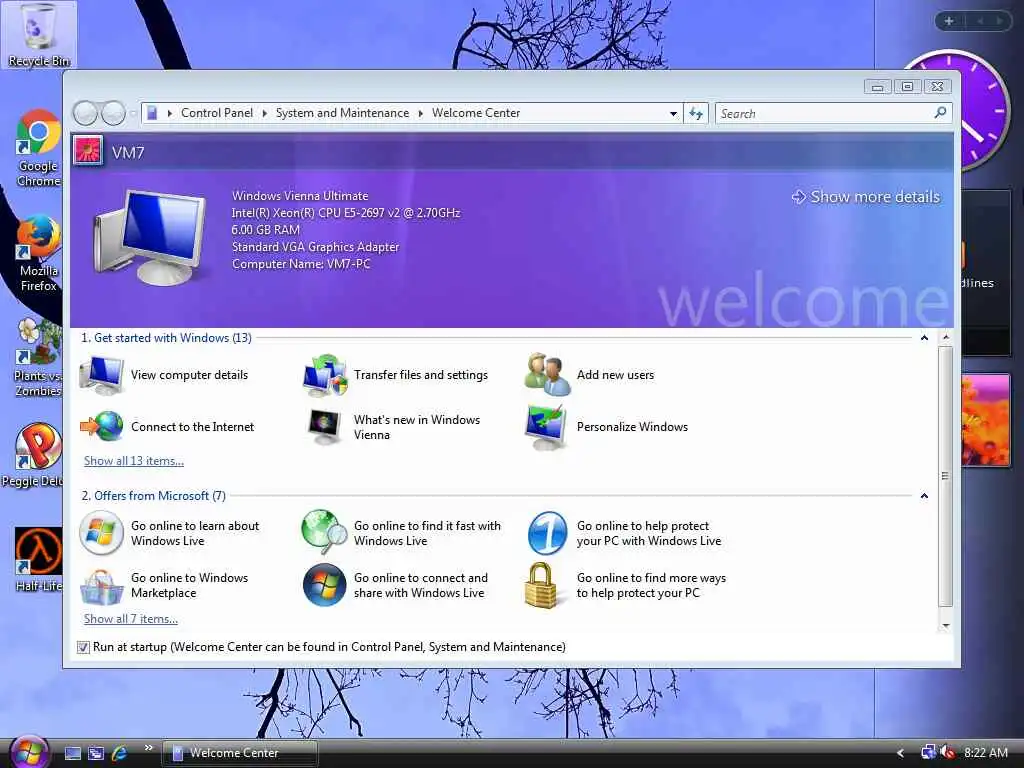Viewport: 1024px width, 768px height.
Task: Click scrollbar up arrow in Welcome Center
Action: (945, 338)
